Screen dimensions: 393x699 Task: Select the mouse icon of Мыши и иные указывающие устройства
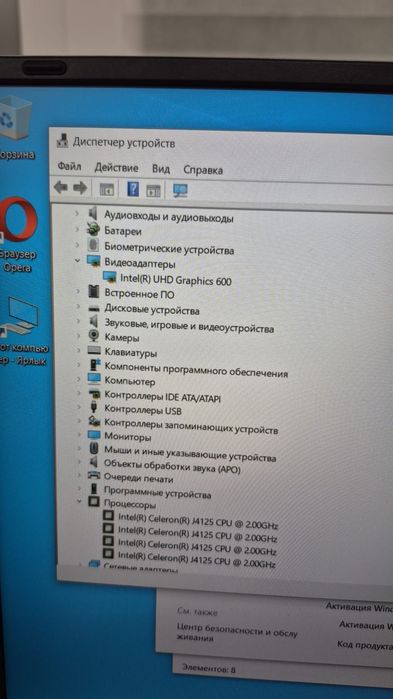tap(94, 448)
